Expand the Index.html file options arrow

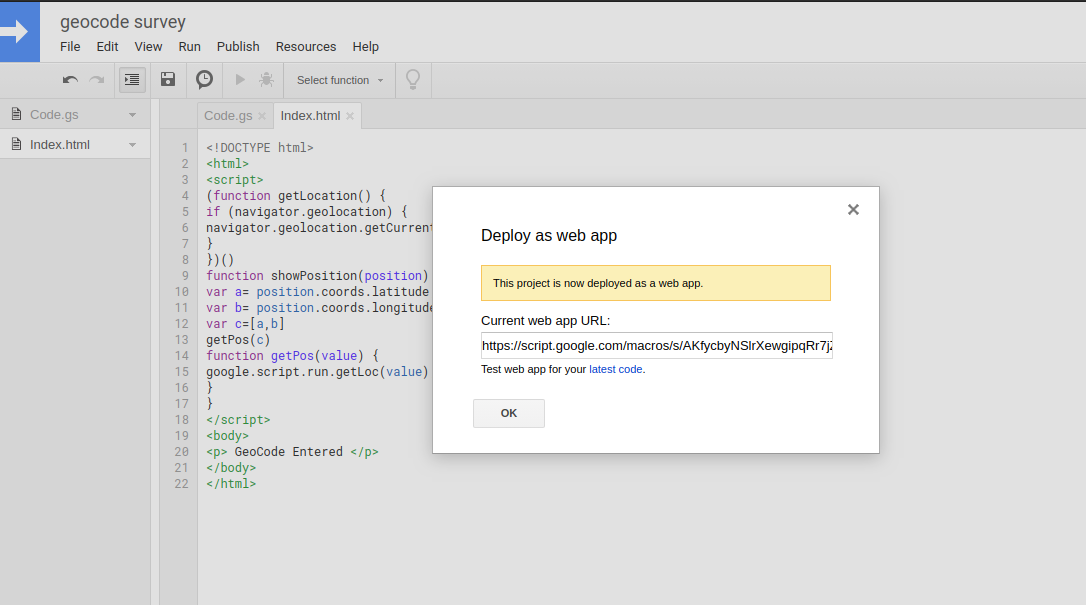[x=132, y=145]
